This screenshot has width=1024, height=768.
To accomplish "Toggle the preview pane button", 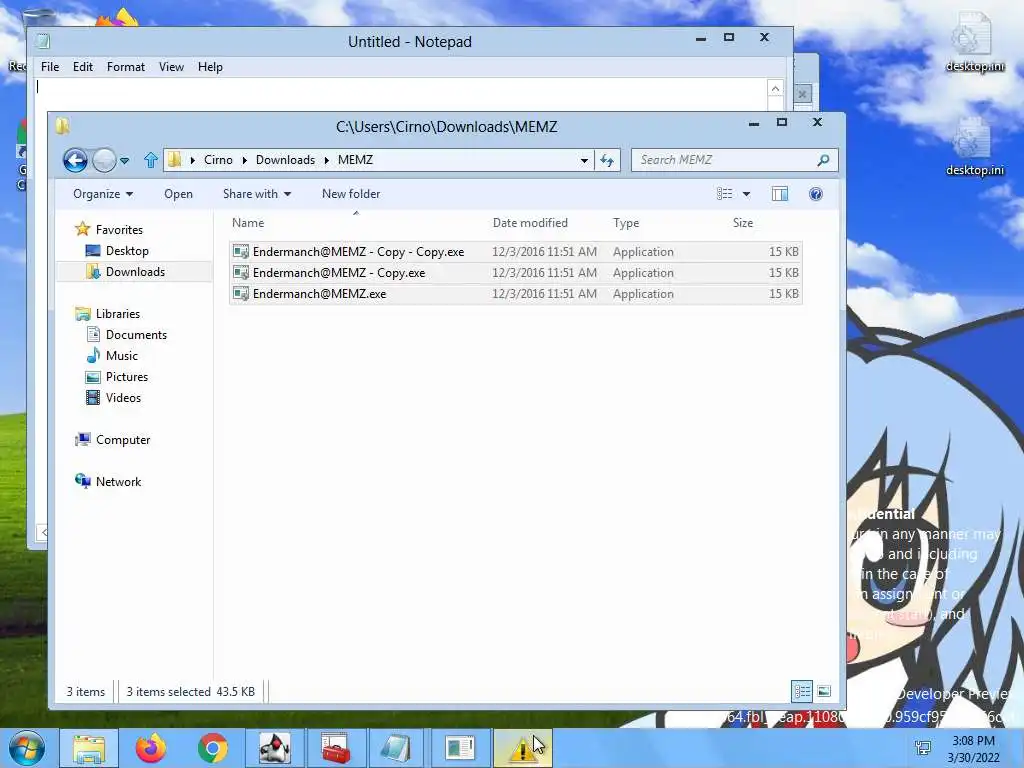I will pos(780,194).
